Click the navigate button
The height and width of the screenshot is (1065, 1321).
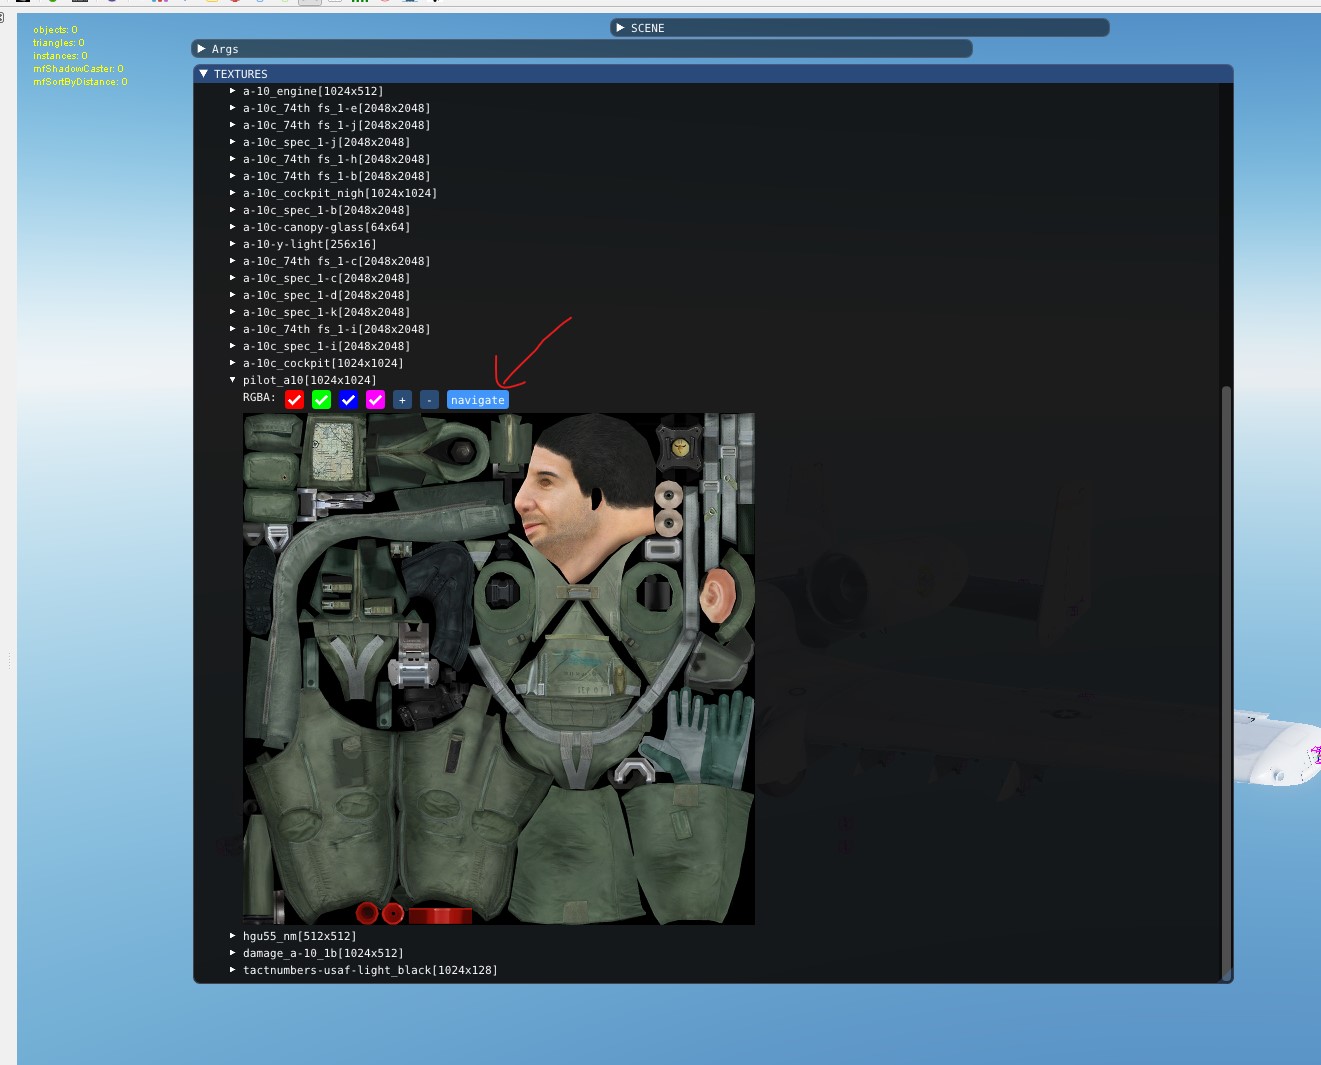point(478,400)
